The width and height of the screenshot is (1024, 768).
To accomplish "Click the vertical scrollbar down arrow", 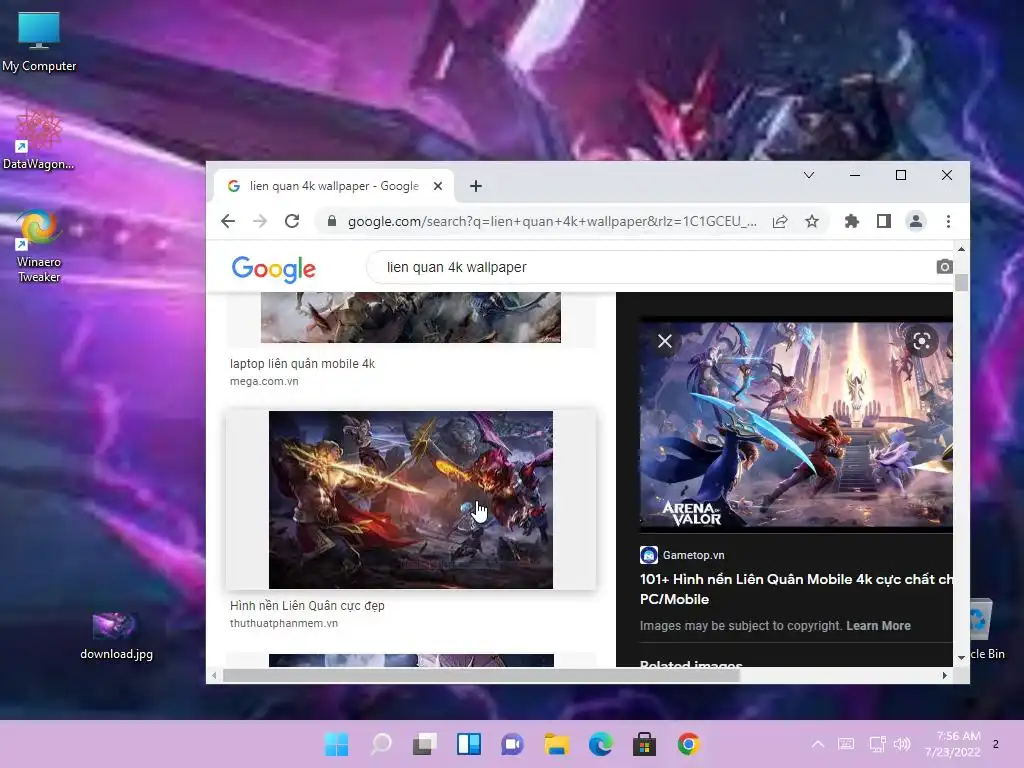I will click(961, 658).
